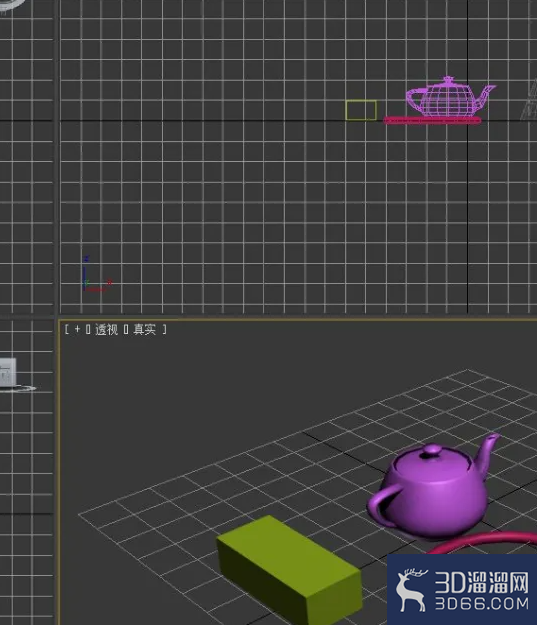Select the wireframe teapot in upper viewport
Screen dimensions: 537x625
[x=450, y=98]
